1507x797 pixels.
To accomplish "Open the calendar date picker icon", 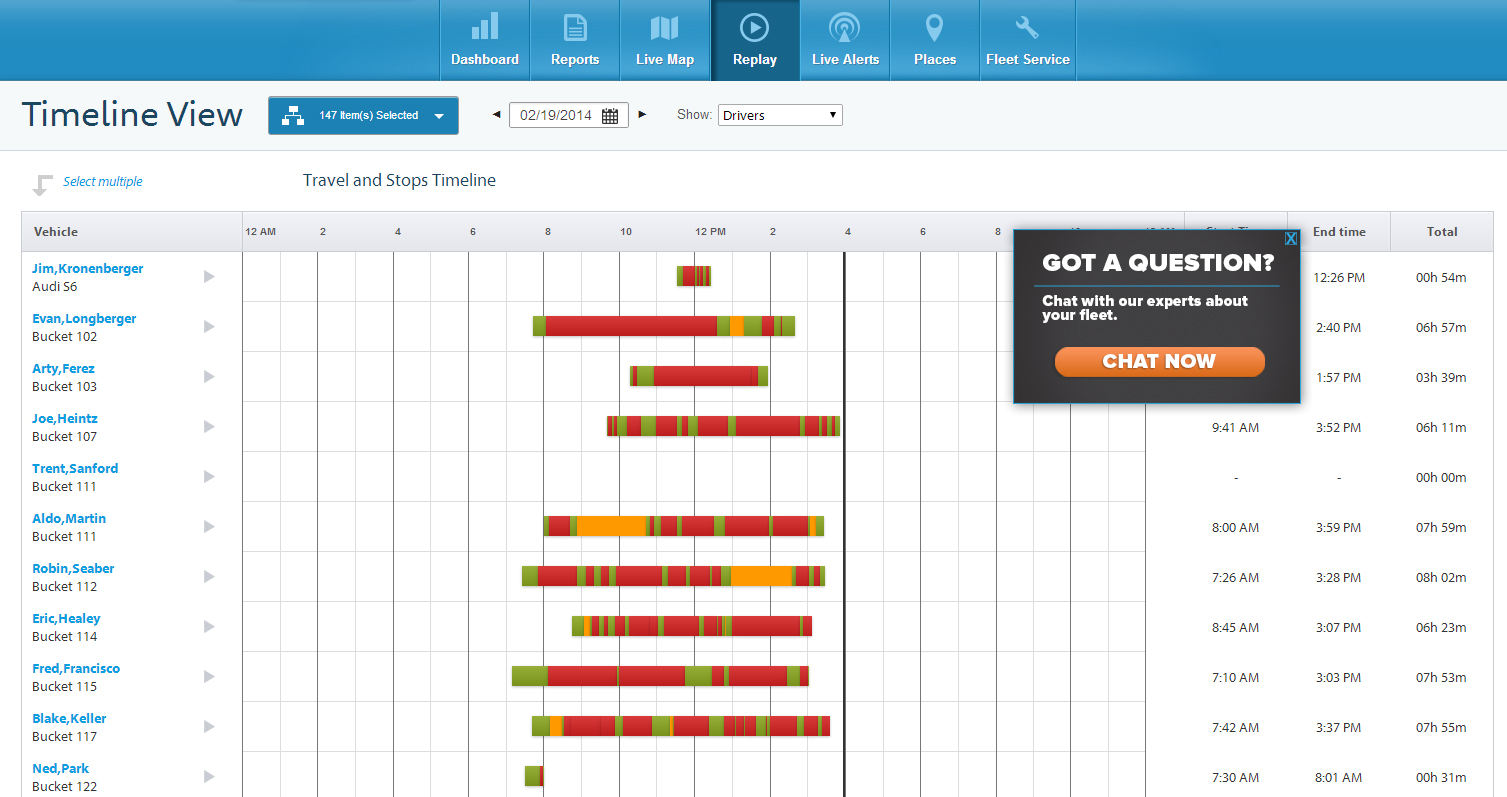I will point(610,116).
